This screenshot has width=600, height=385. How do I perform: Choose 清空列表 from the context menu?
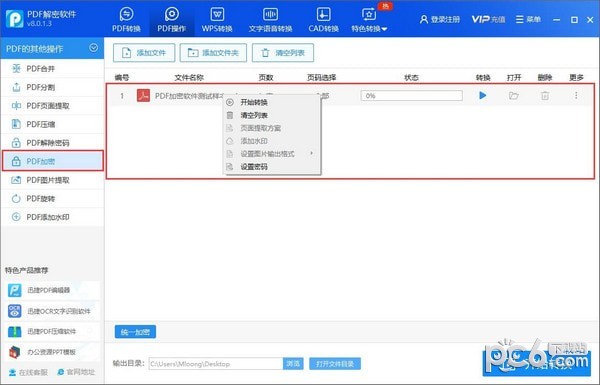(271, 115)
